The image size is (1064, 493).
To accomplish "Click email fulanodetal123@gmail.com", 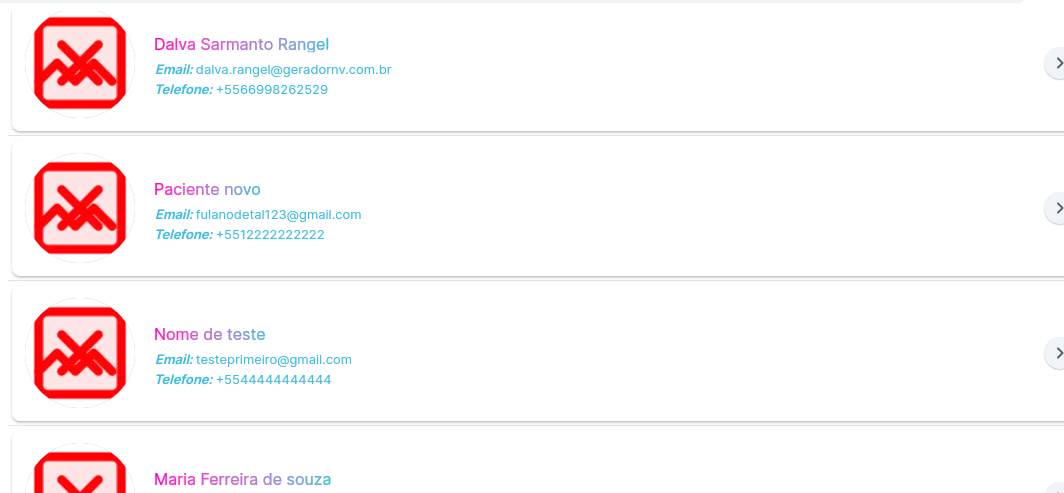I will (x=279, y=215).
